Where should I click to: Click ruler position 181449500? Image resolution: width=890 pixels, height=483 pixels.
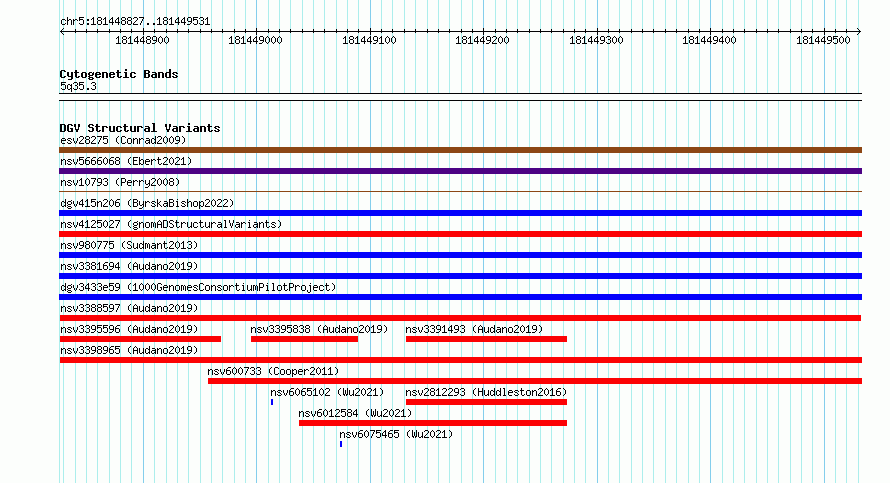coord(824,40)
